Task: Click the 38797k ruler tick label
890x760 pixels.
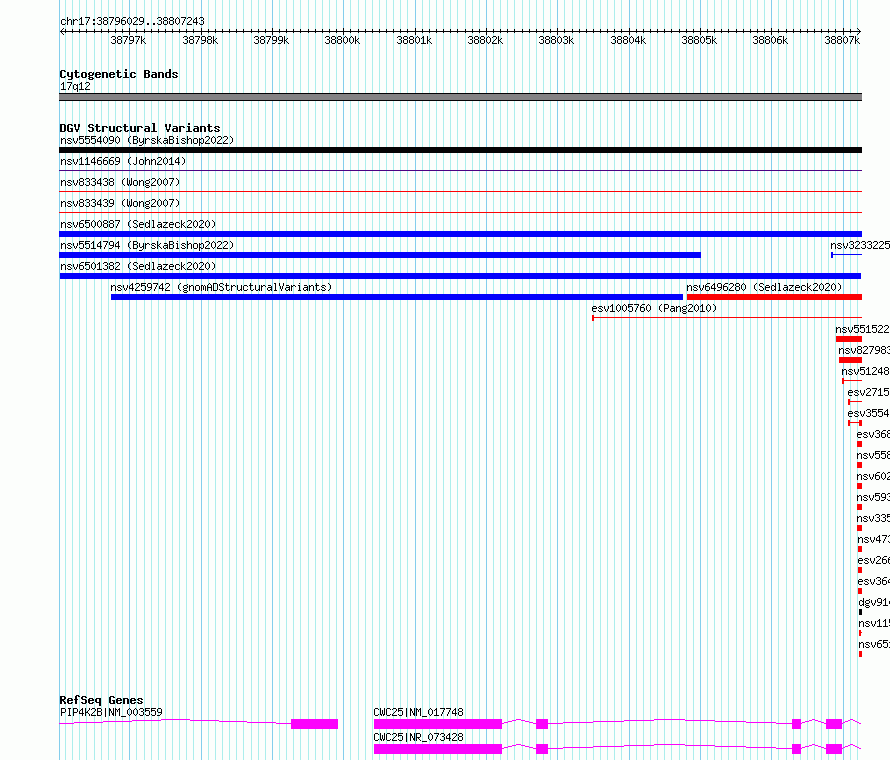Action: [x=128, y=40]
